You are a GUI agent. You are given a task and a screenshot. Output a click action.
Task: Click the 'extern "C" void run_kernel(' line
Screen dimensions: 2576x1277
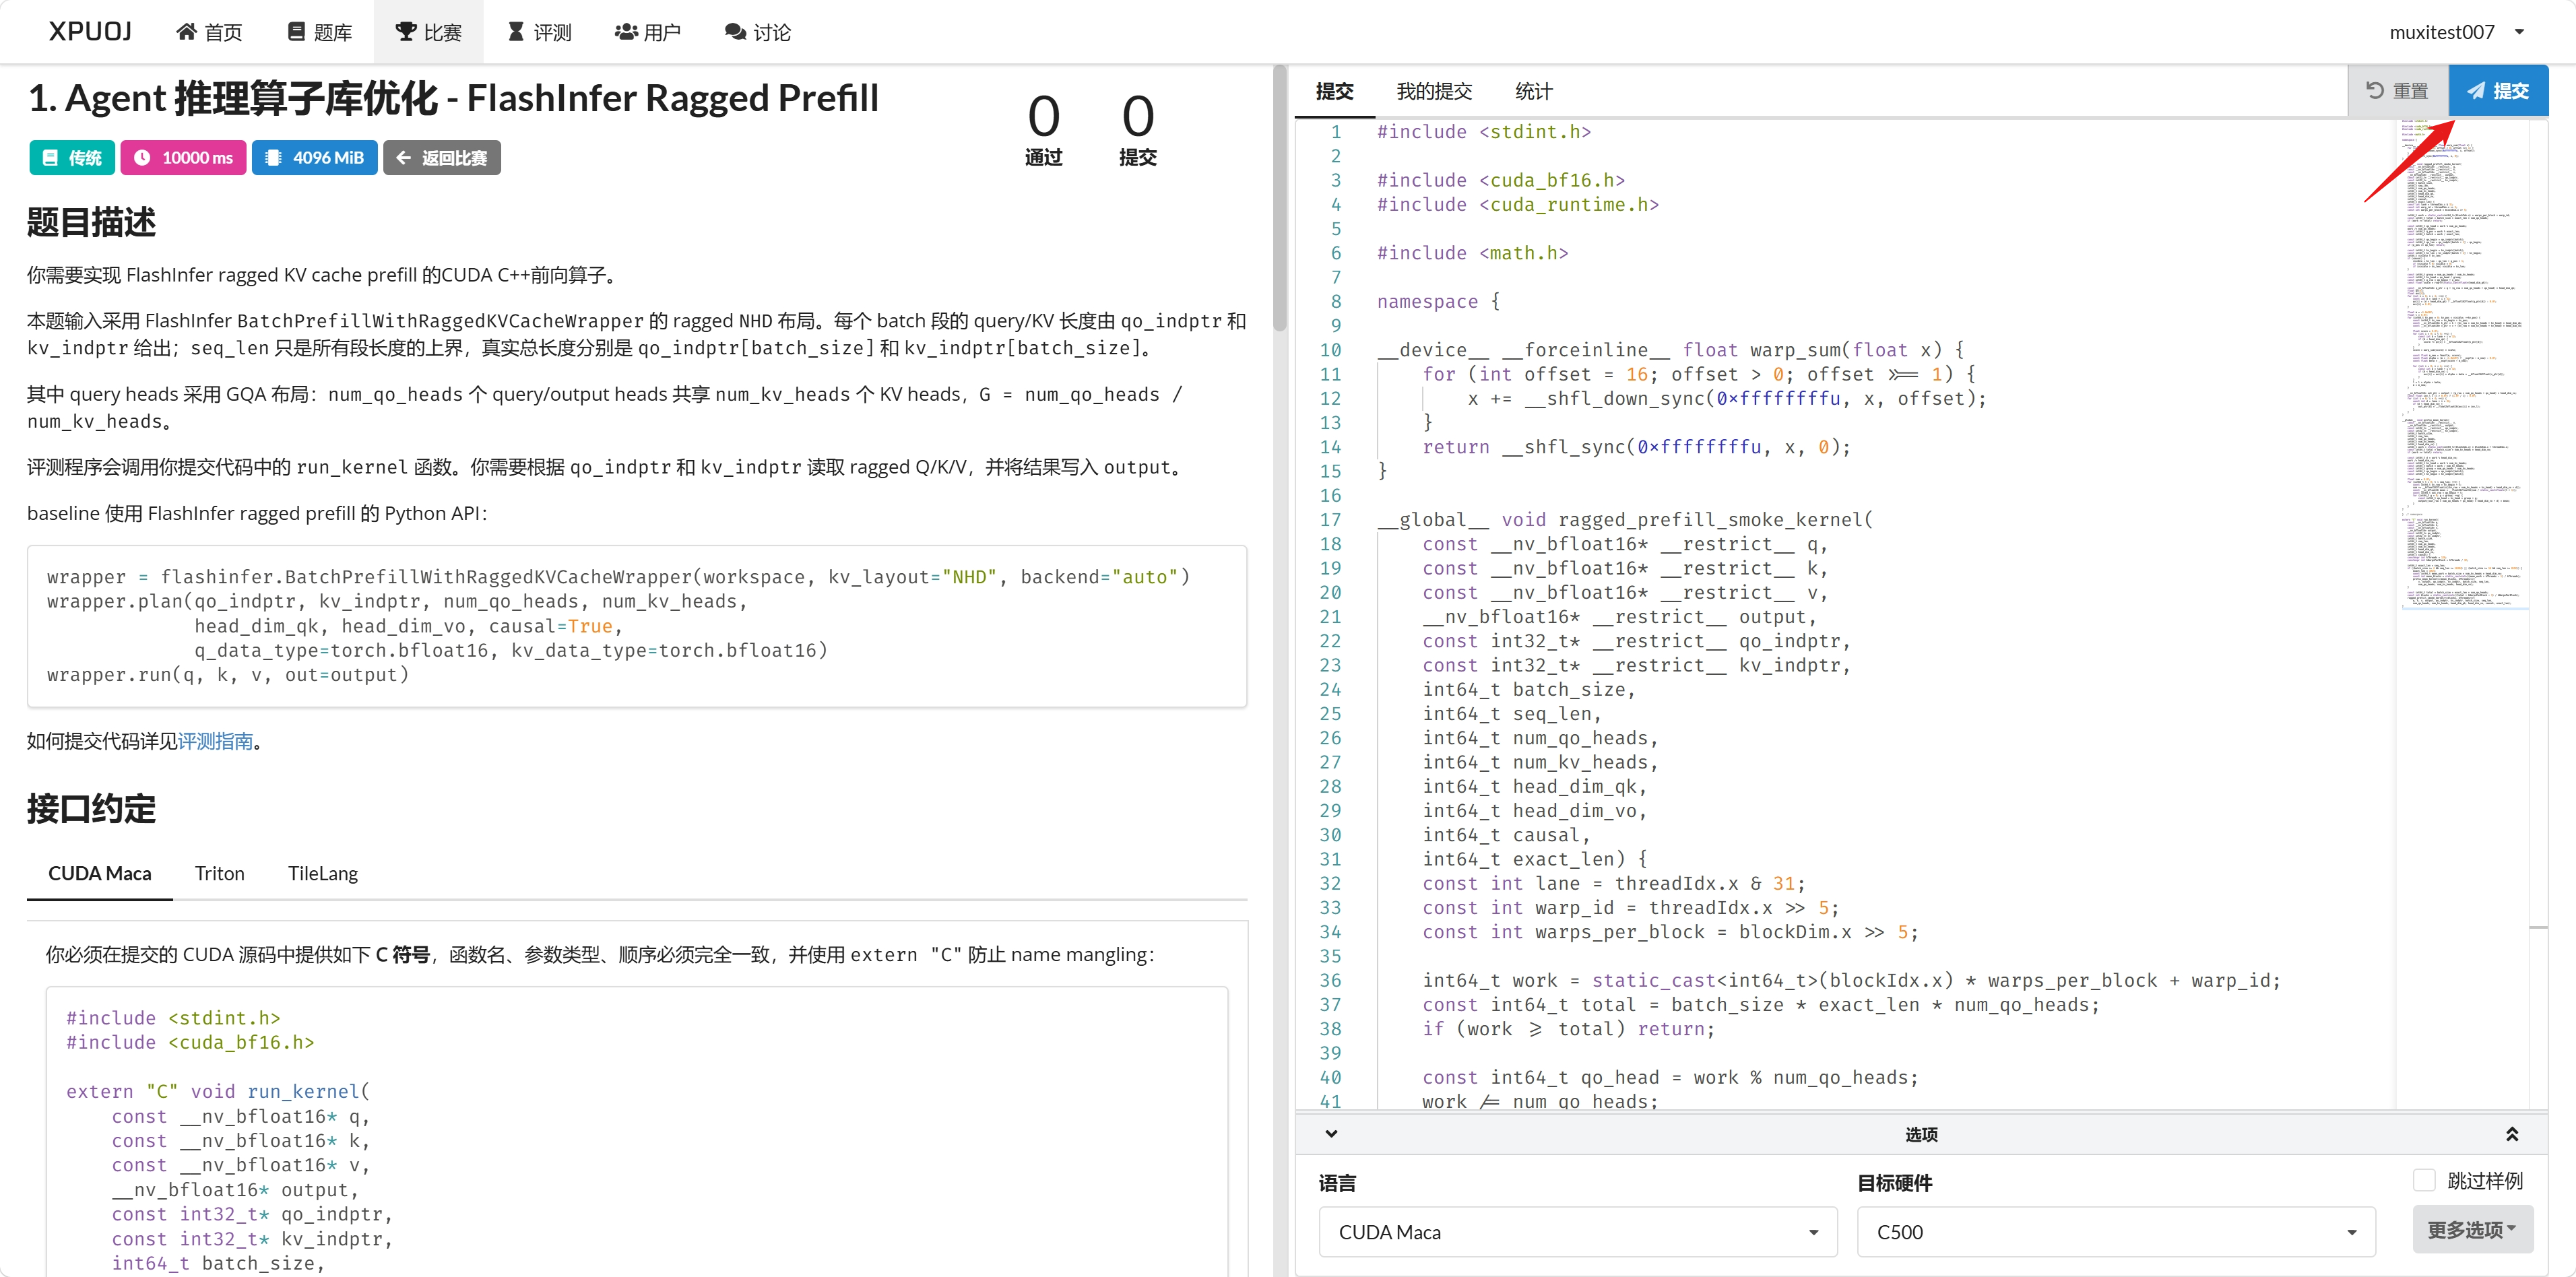[x=218, y=1091]
